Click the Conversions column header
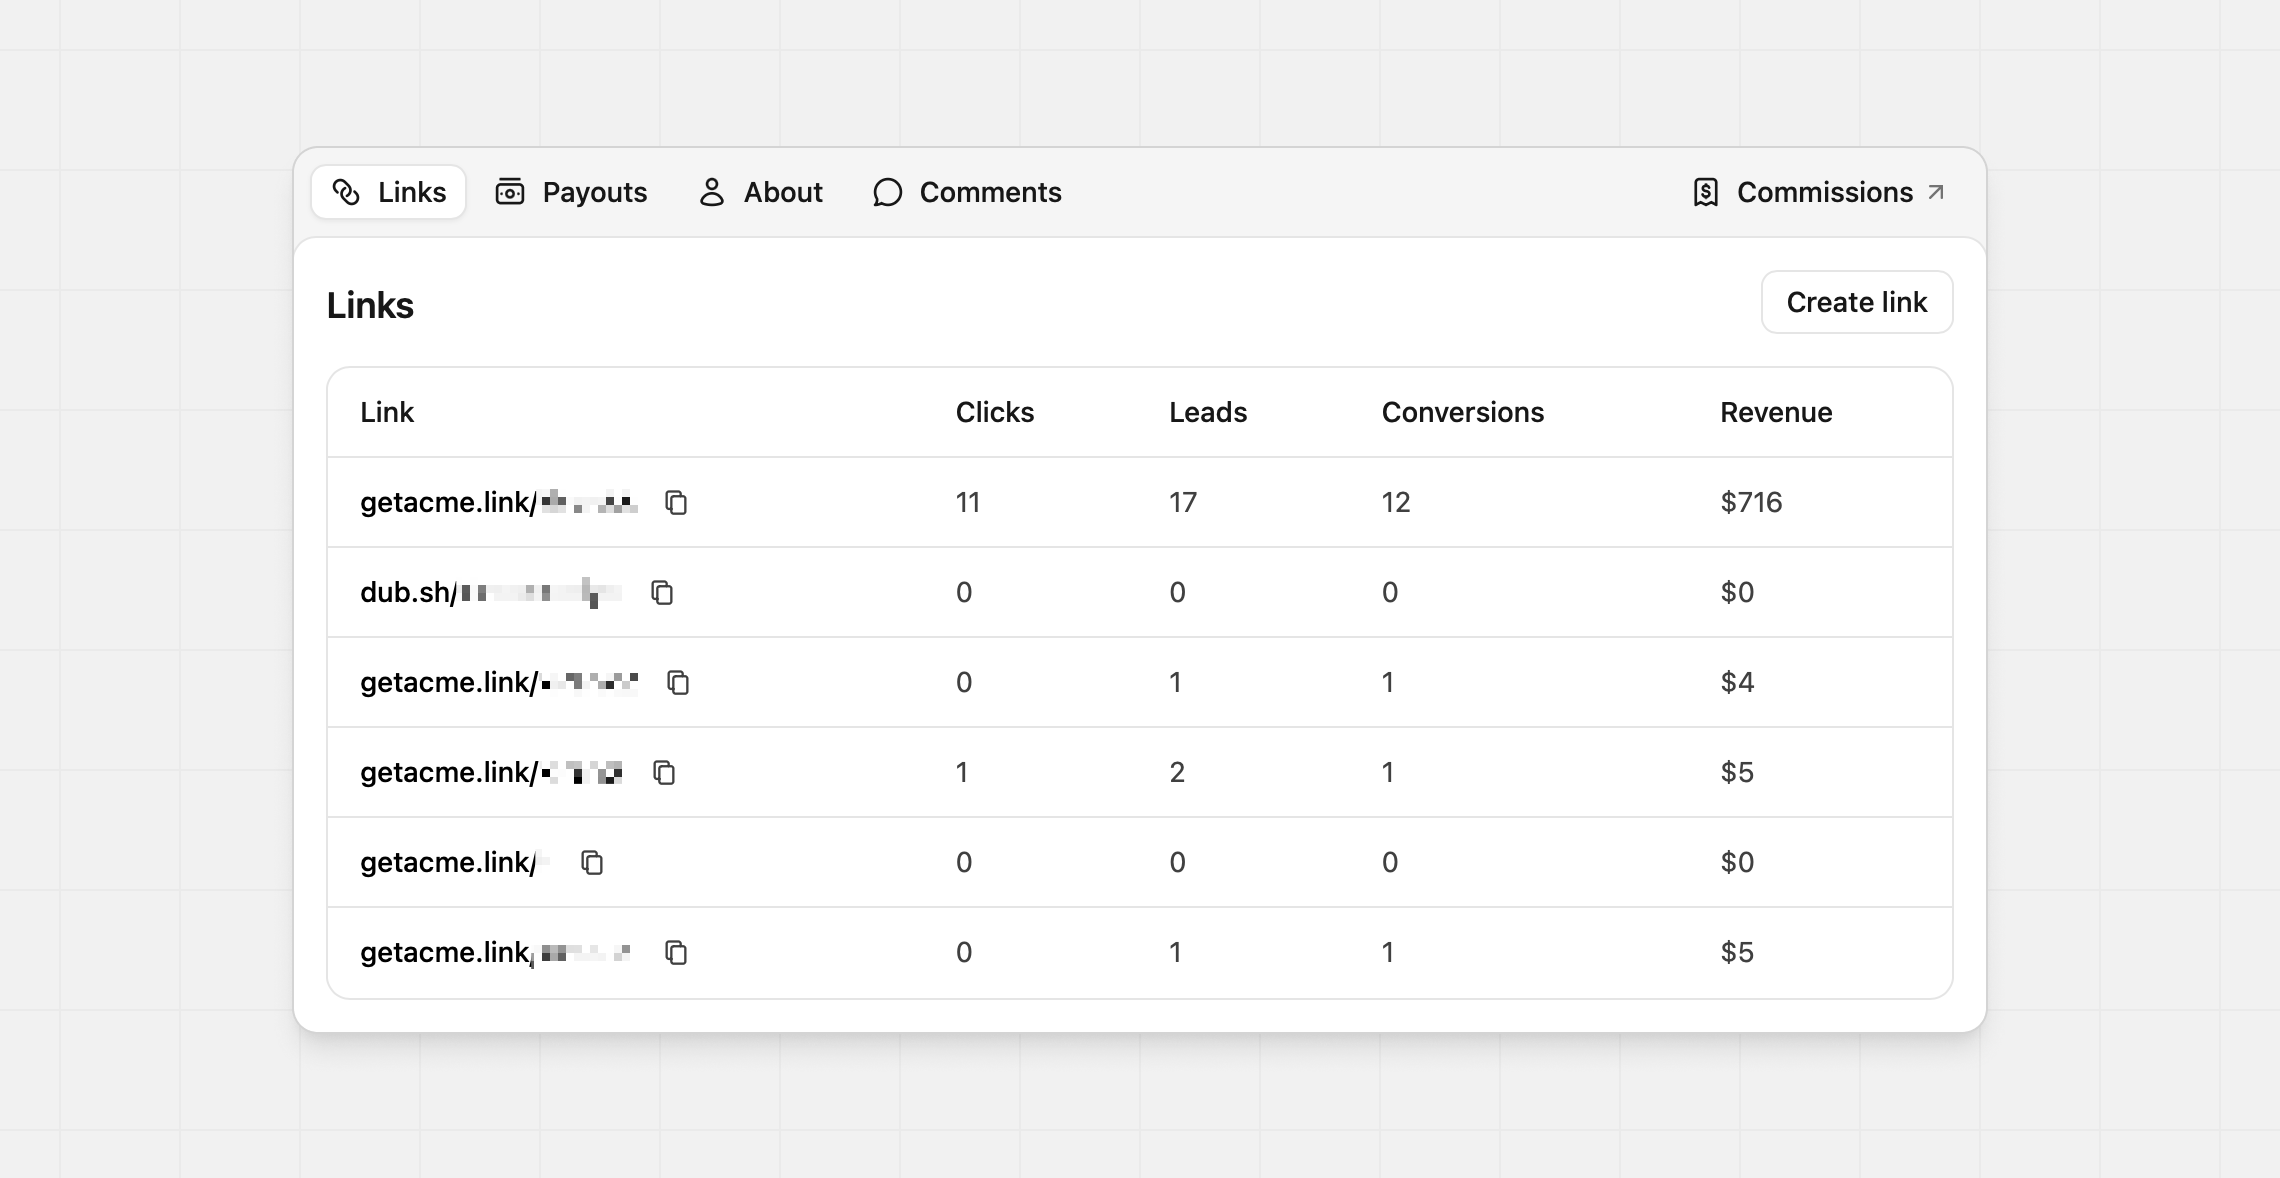This screenshot has width=2280, height=1178. [x=1462, y=412]
